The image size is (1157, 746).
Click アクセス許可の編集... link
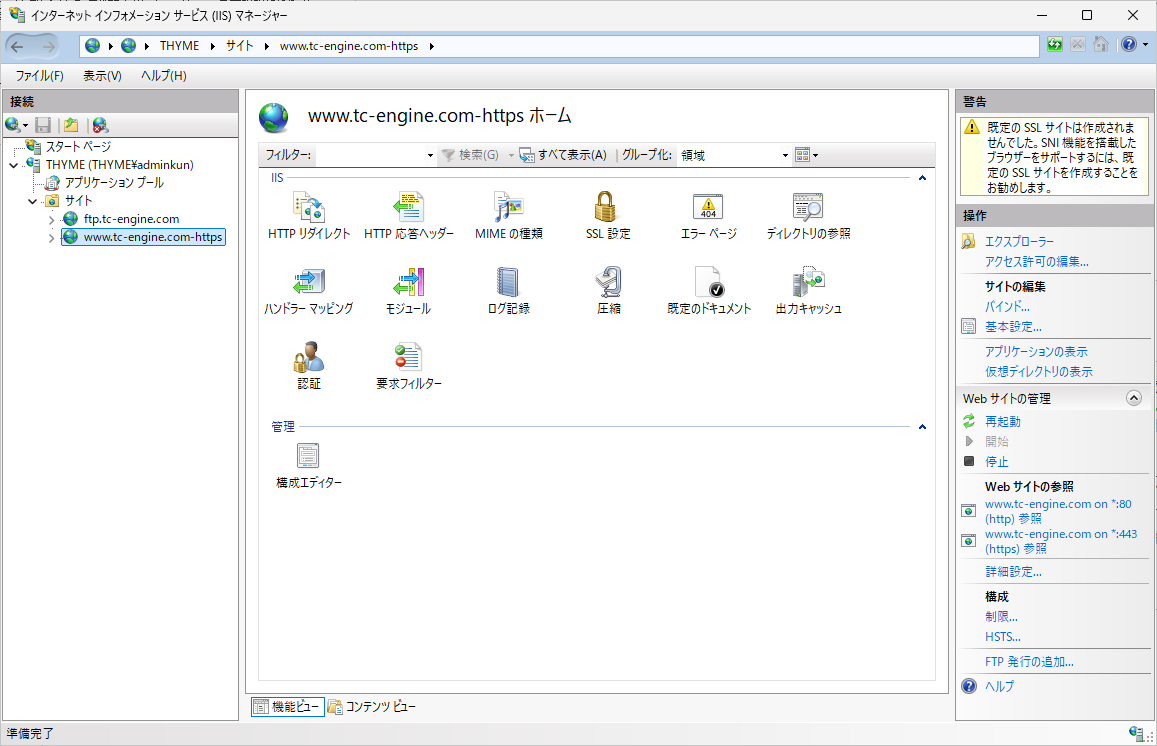click(x=1037, y=261)
